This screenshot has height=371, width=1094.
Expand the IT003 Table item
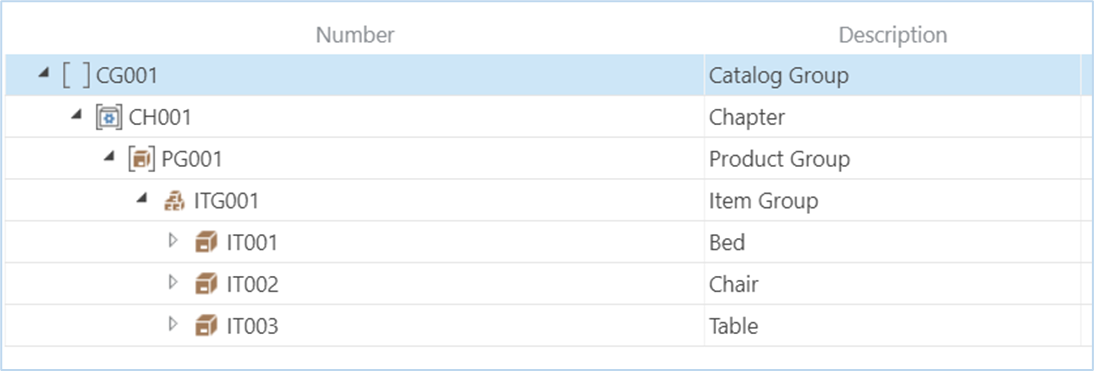(x=174, y=324)
